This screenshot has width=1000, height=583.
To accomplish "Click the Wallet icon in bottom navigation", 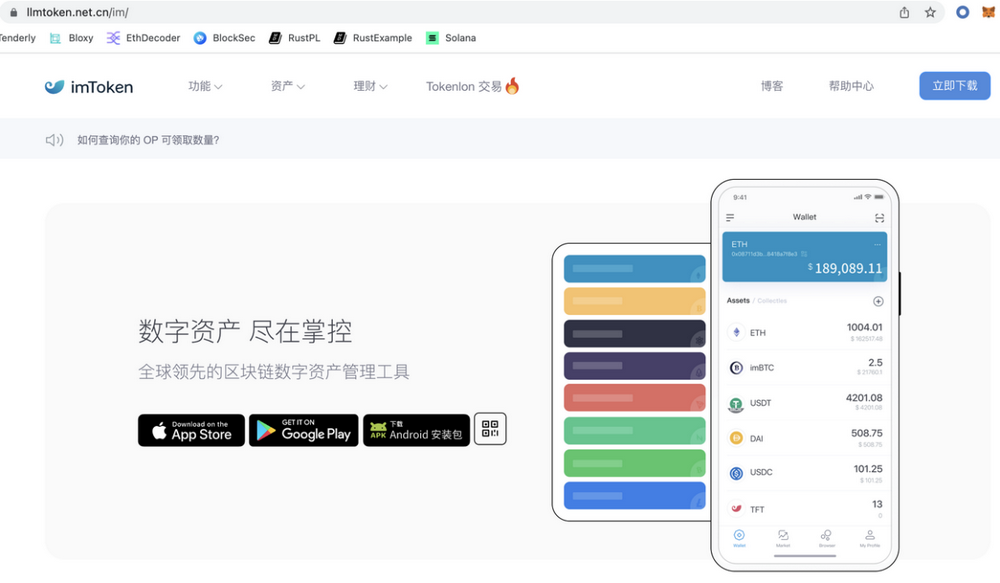I will 739,534.
